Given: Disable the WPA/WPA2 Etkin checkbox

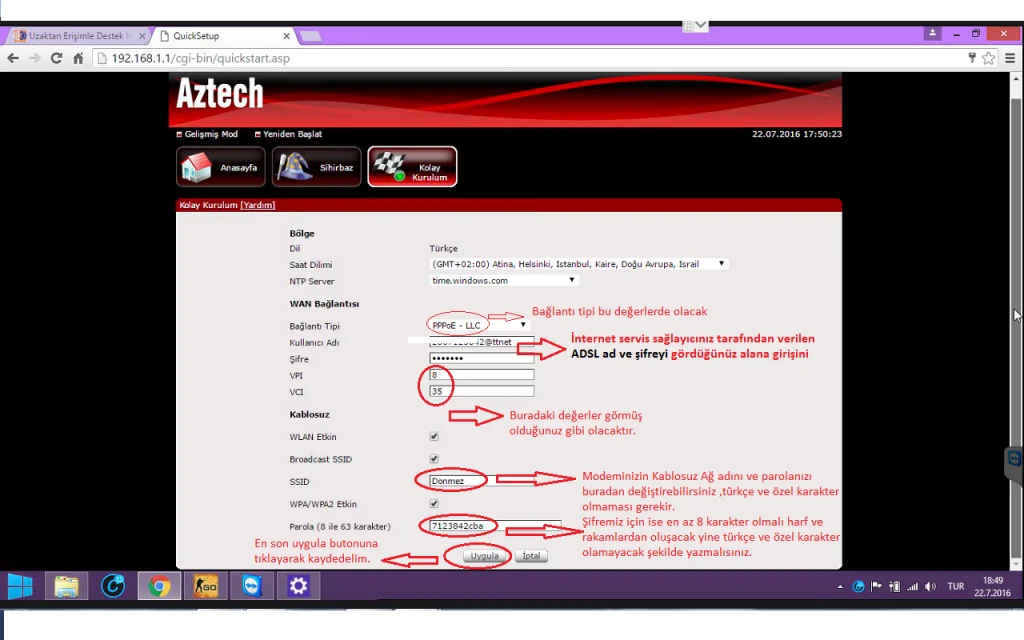Looking at the screenshot, I should click(x=434, y=504).
